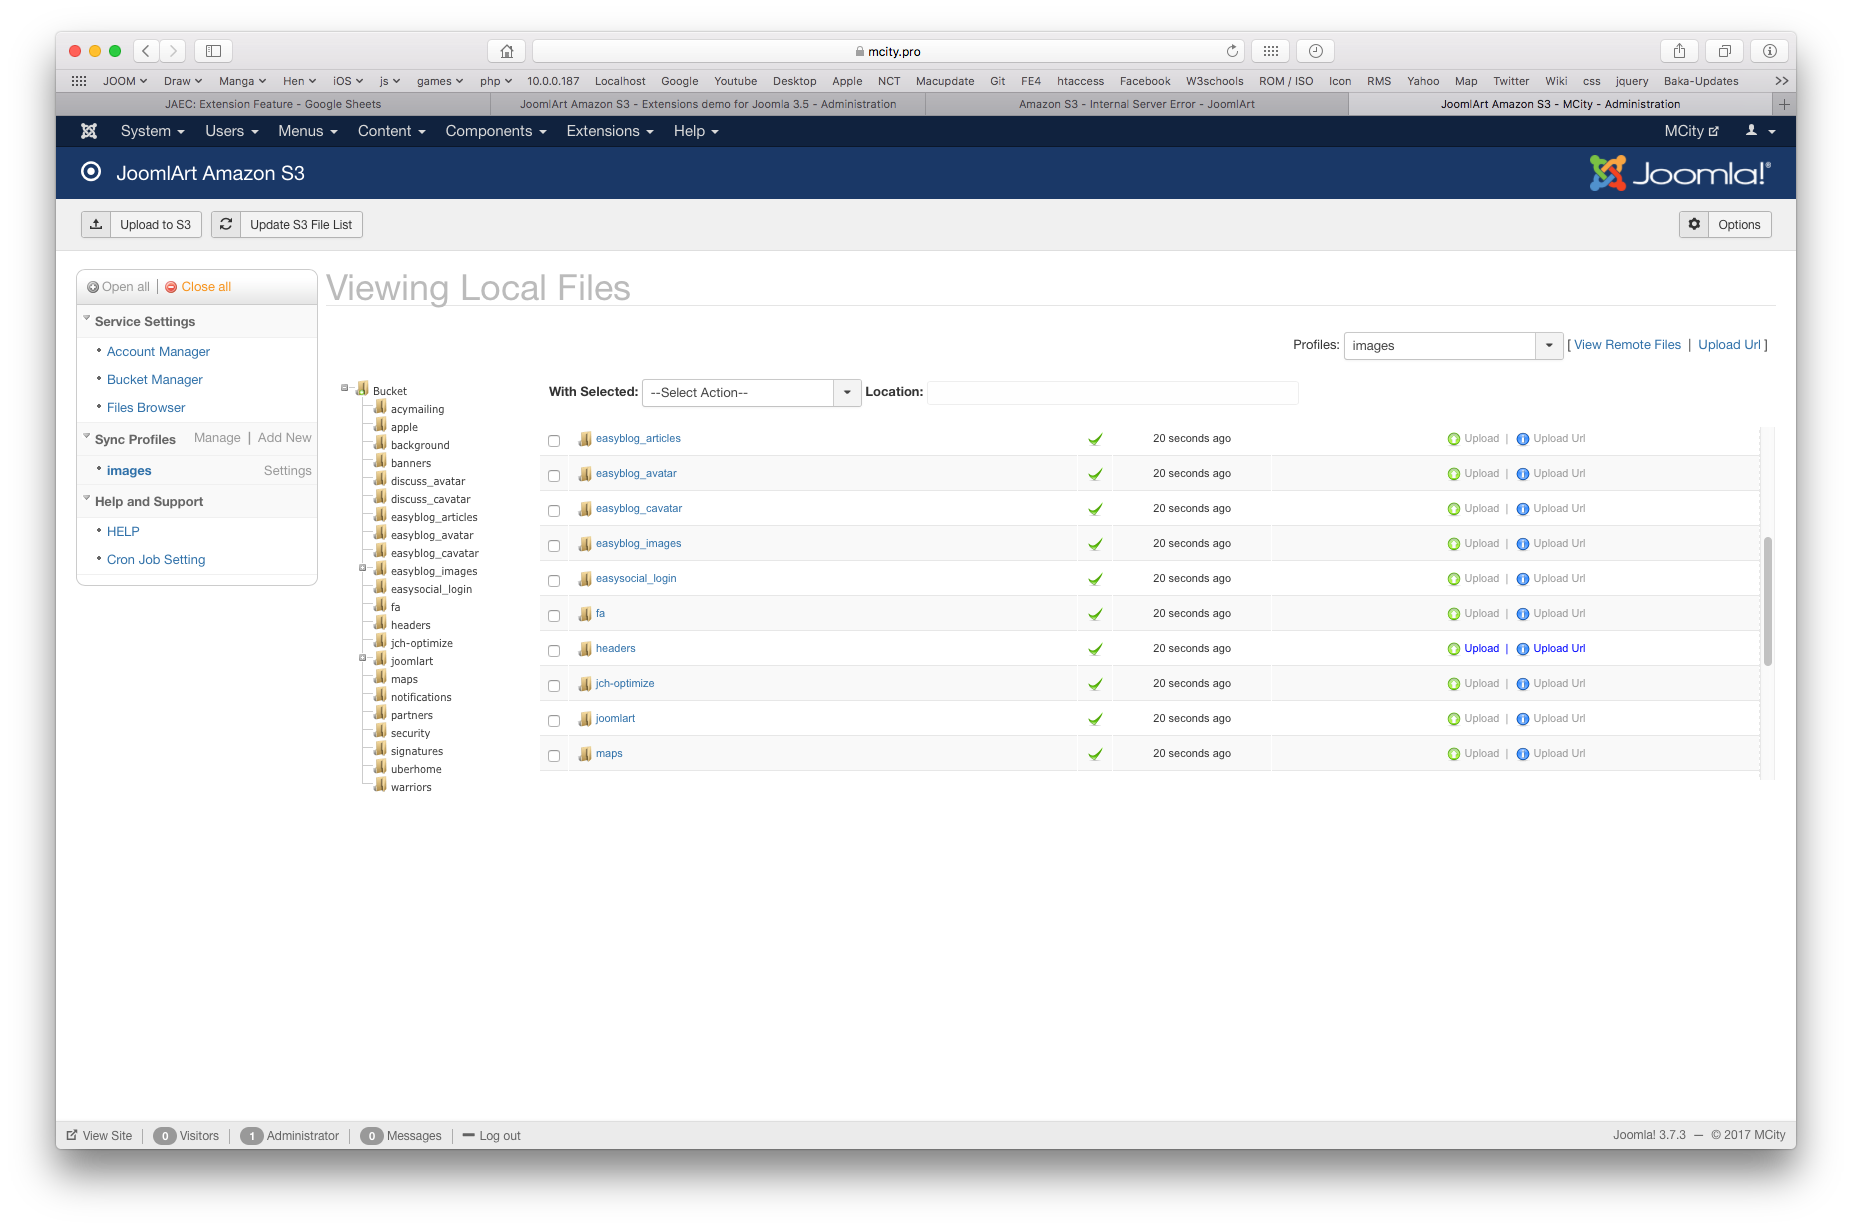
Task: Reload the page with the address bar icon
Action: tap(1232, 51)
